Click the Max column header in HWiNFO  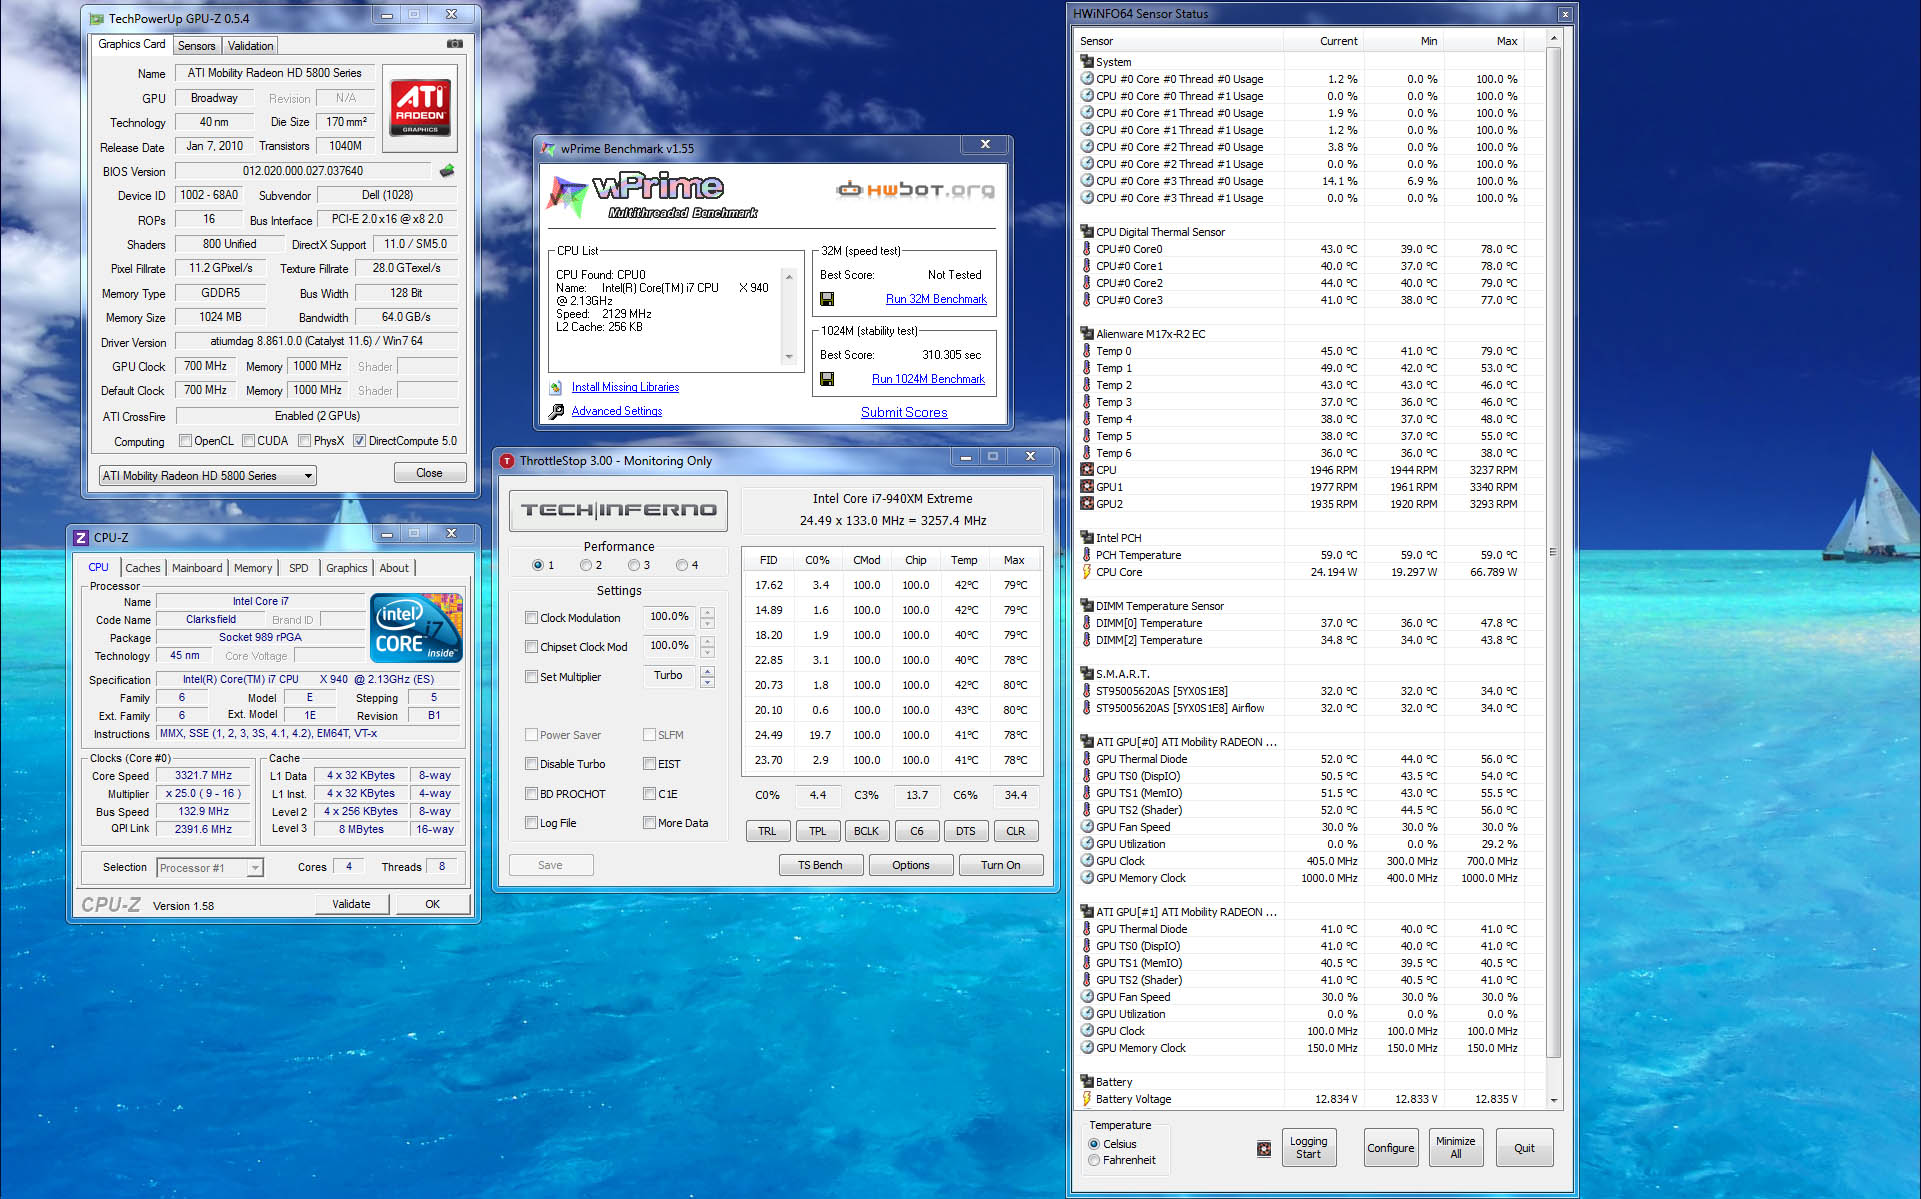click(1484, 41)
